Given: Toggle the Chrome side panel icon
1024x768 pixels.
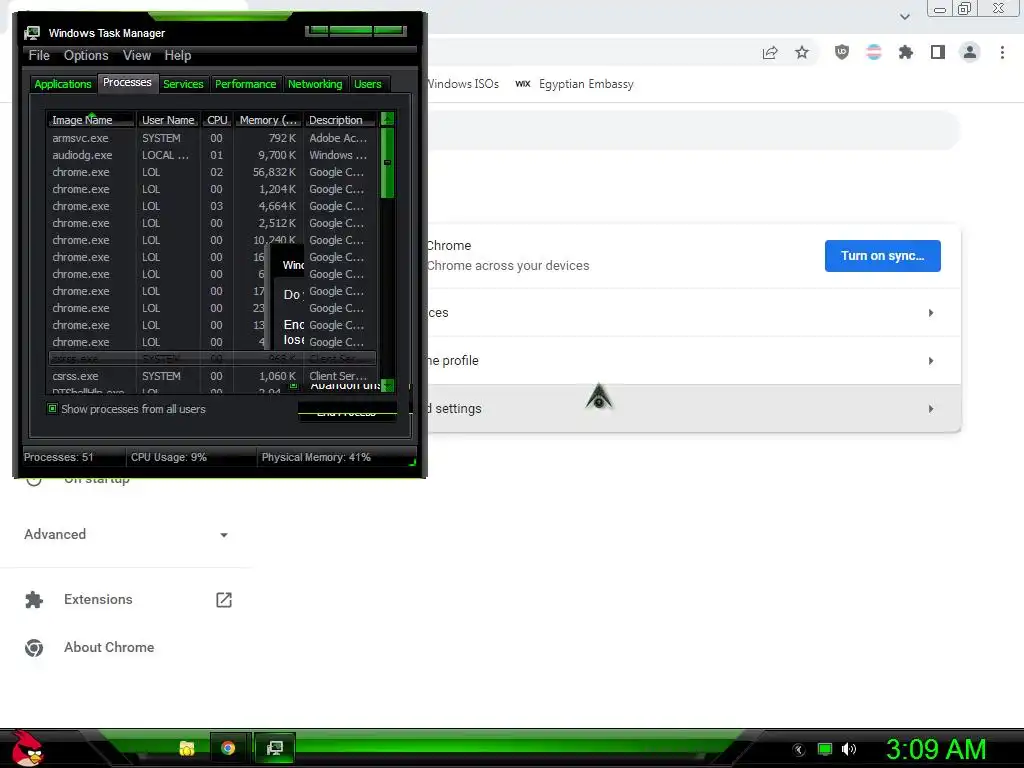Looking at the screenshot, I should (938, 52).
